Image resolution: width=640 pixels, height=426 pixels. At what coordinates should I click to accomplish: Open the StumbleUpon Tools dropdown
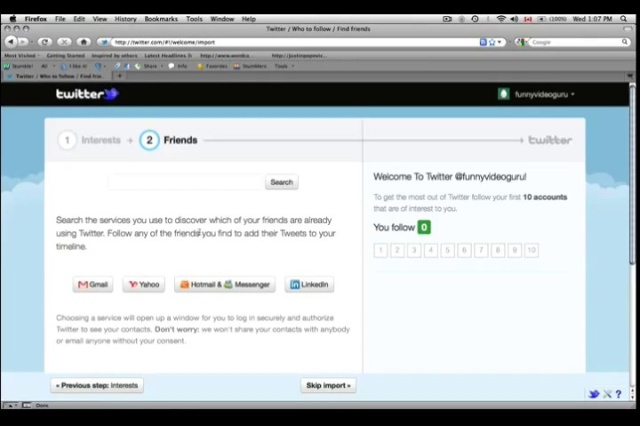[x=284, y=66]
